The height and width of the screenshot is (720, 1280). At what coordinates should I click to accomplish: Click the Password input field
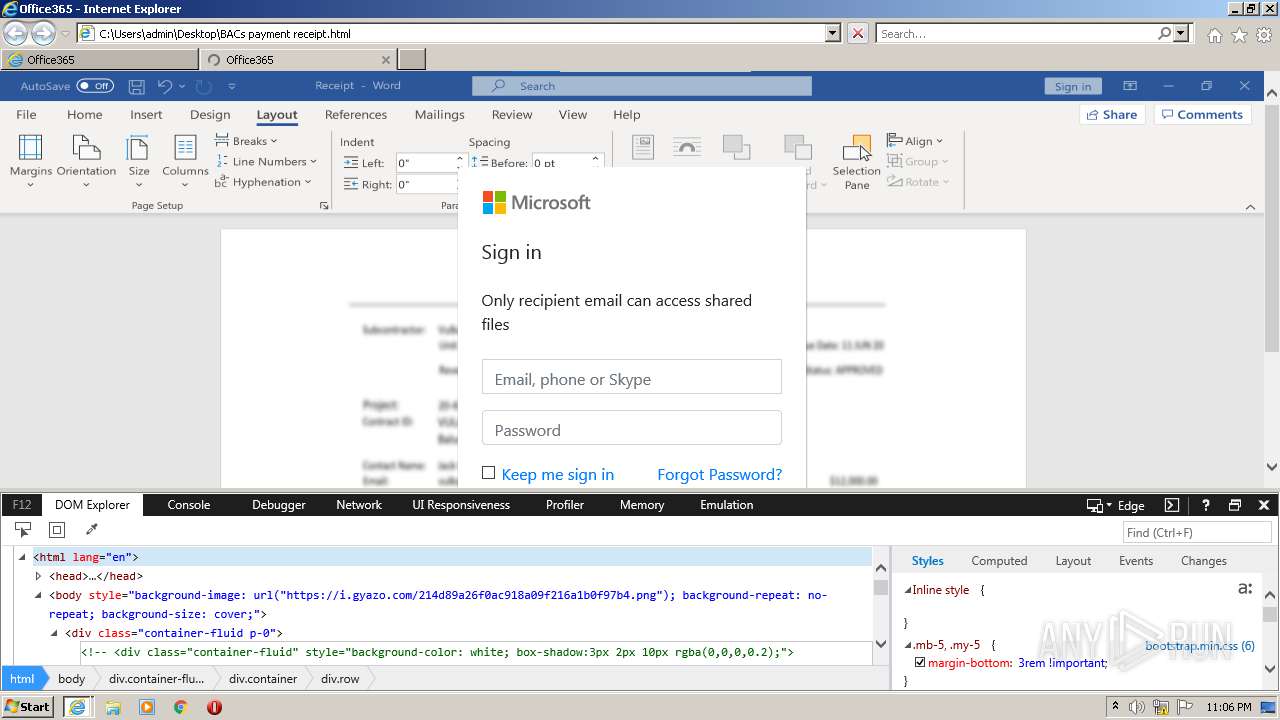pos(631,428)
